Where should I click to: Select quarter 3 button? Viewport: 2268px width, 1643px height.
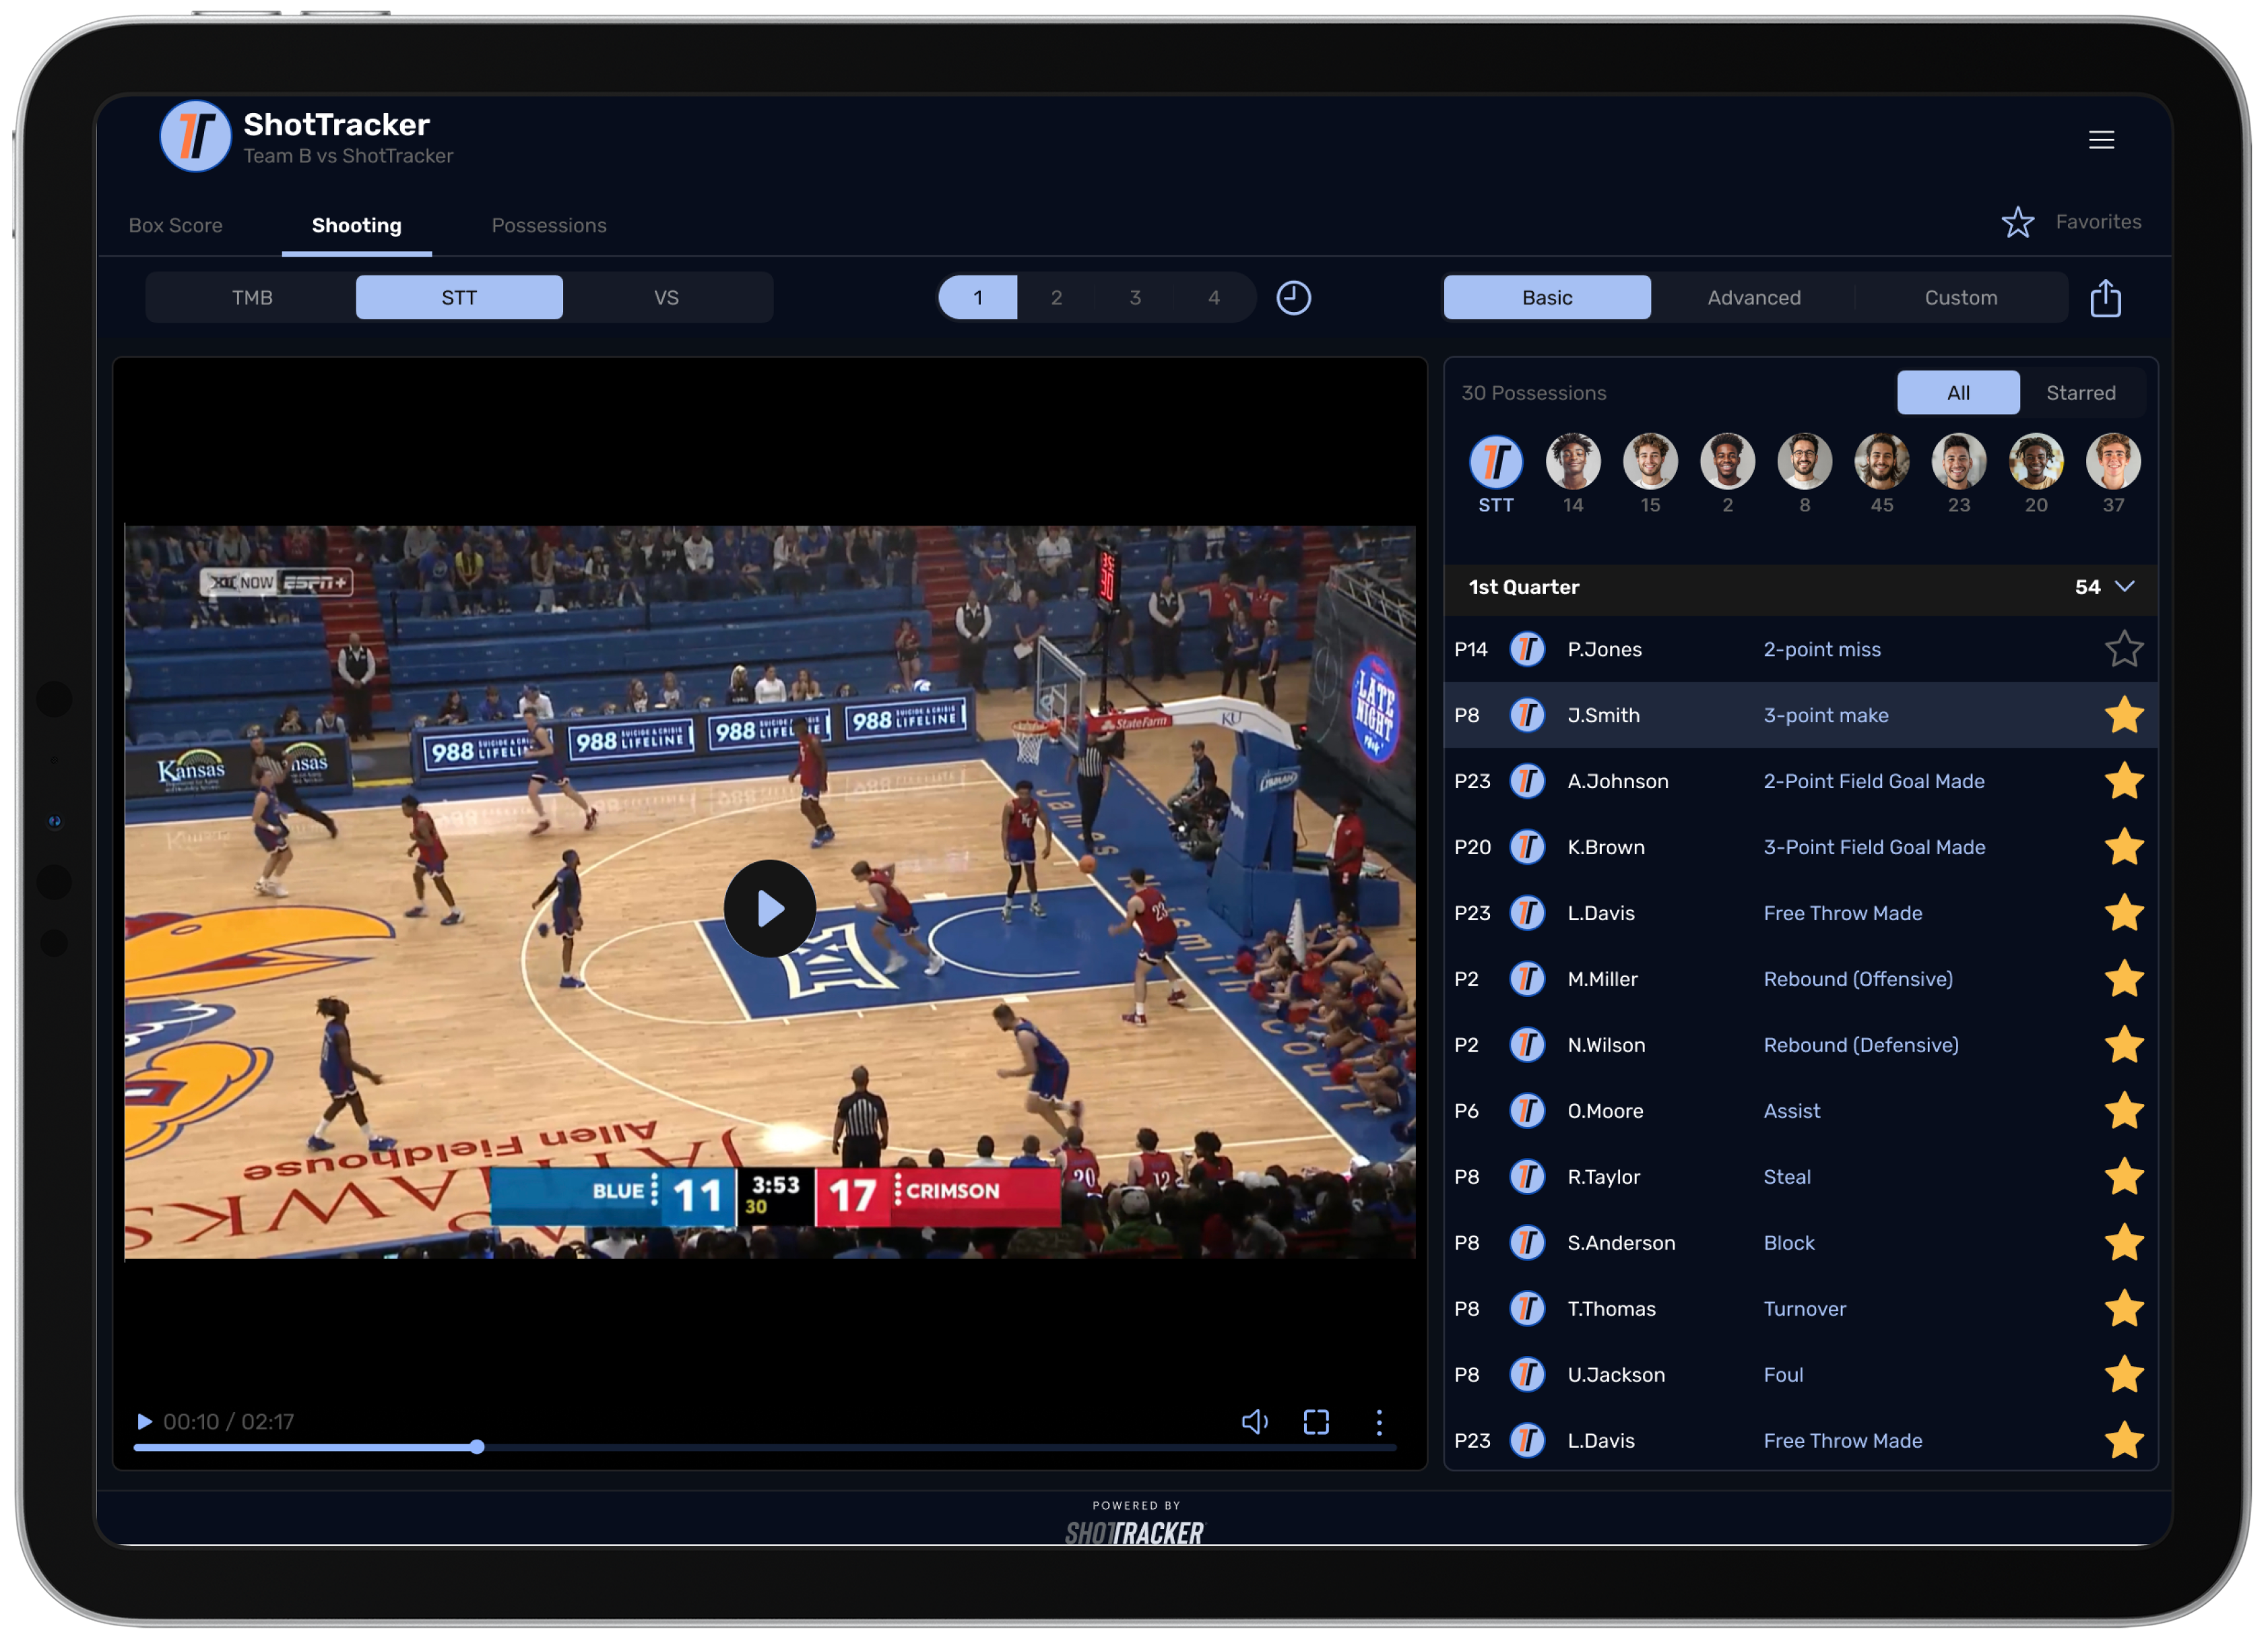tap(1135, 297)
